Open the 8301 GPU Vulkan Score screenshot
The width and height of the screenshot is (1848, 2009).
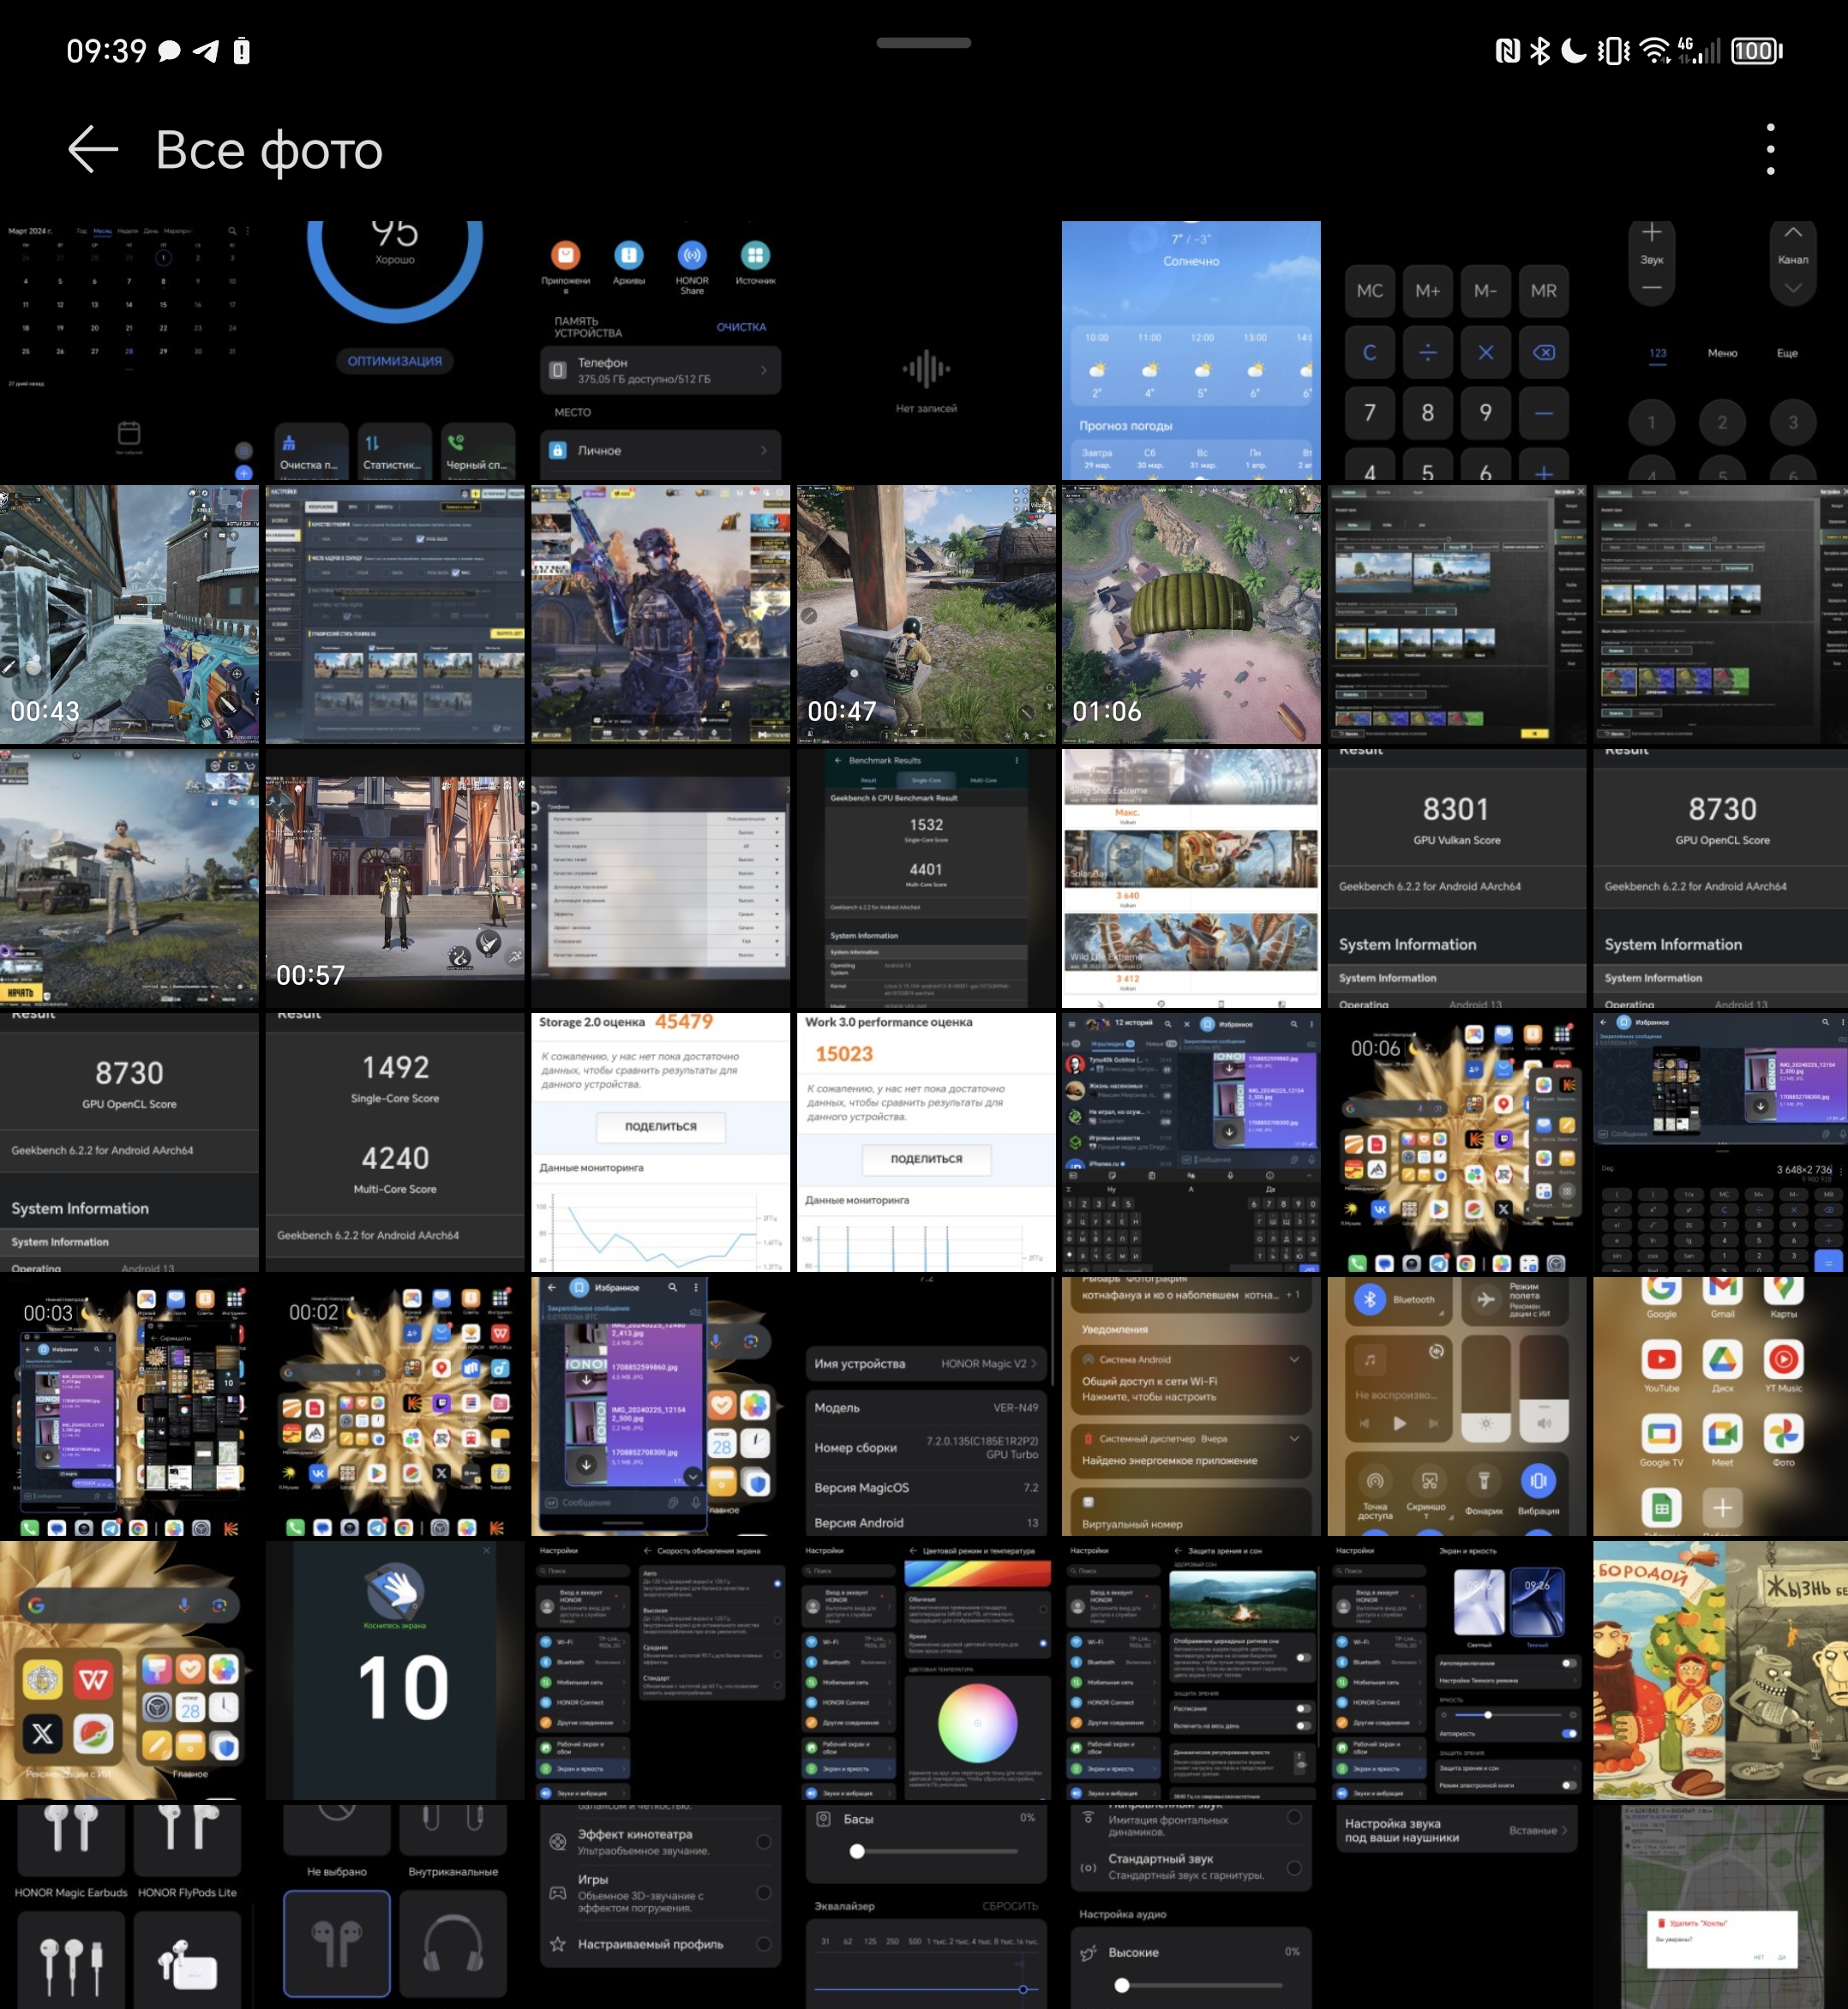point(1457,879)
